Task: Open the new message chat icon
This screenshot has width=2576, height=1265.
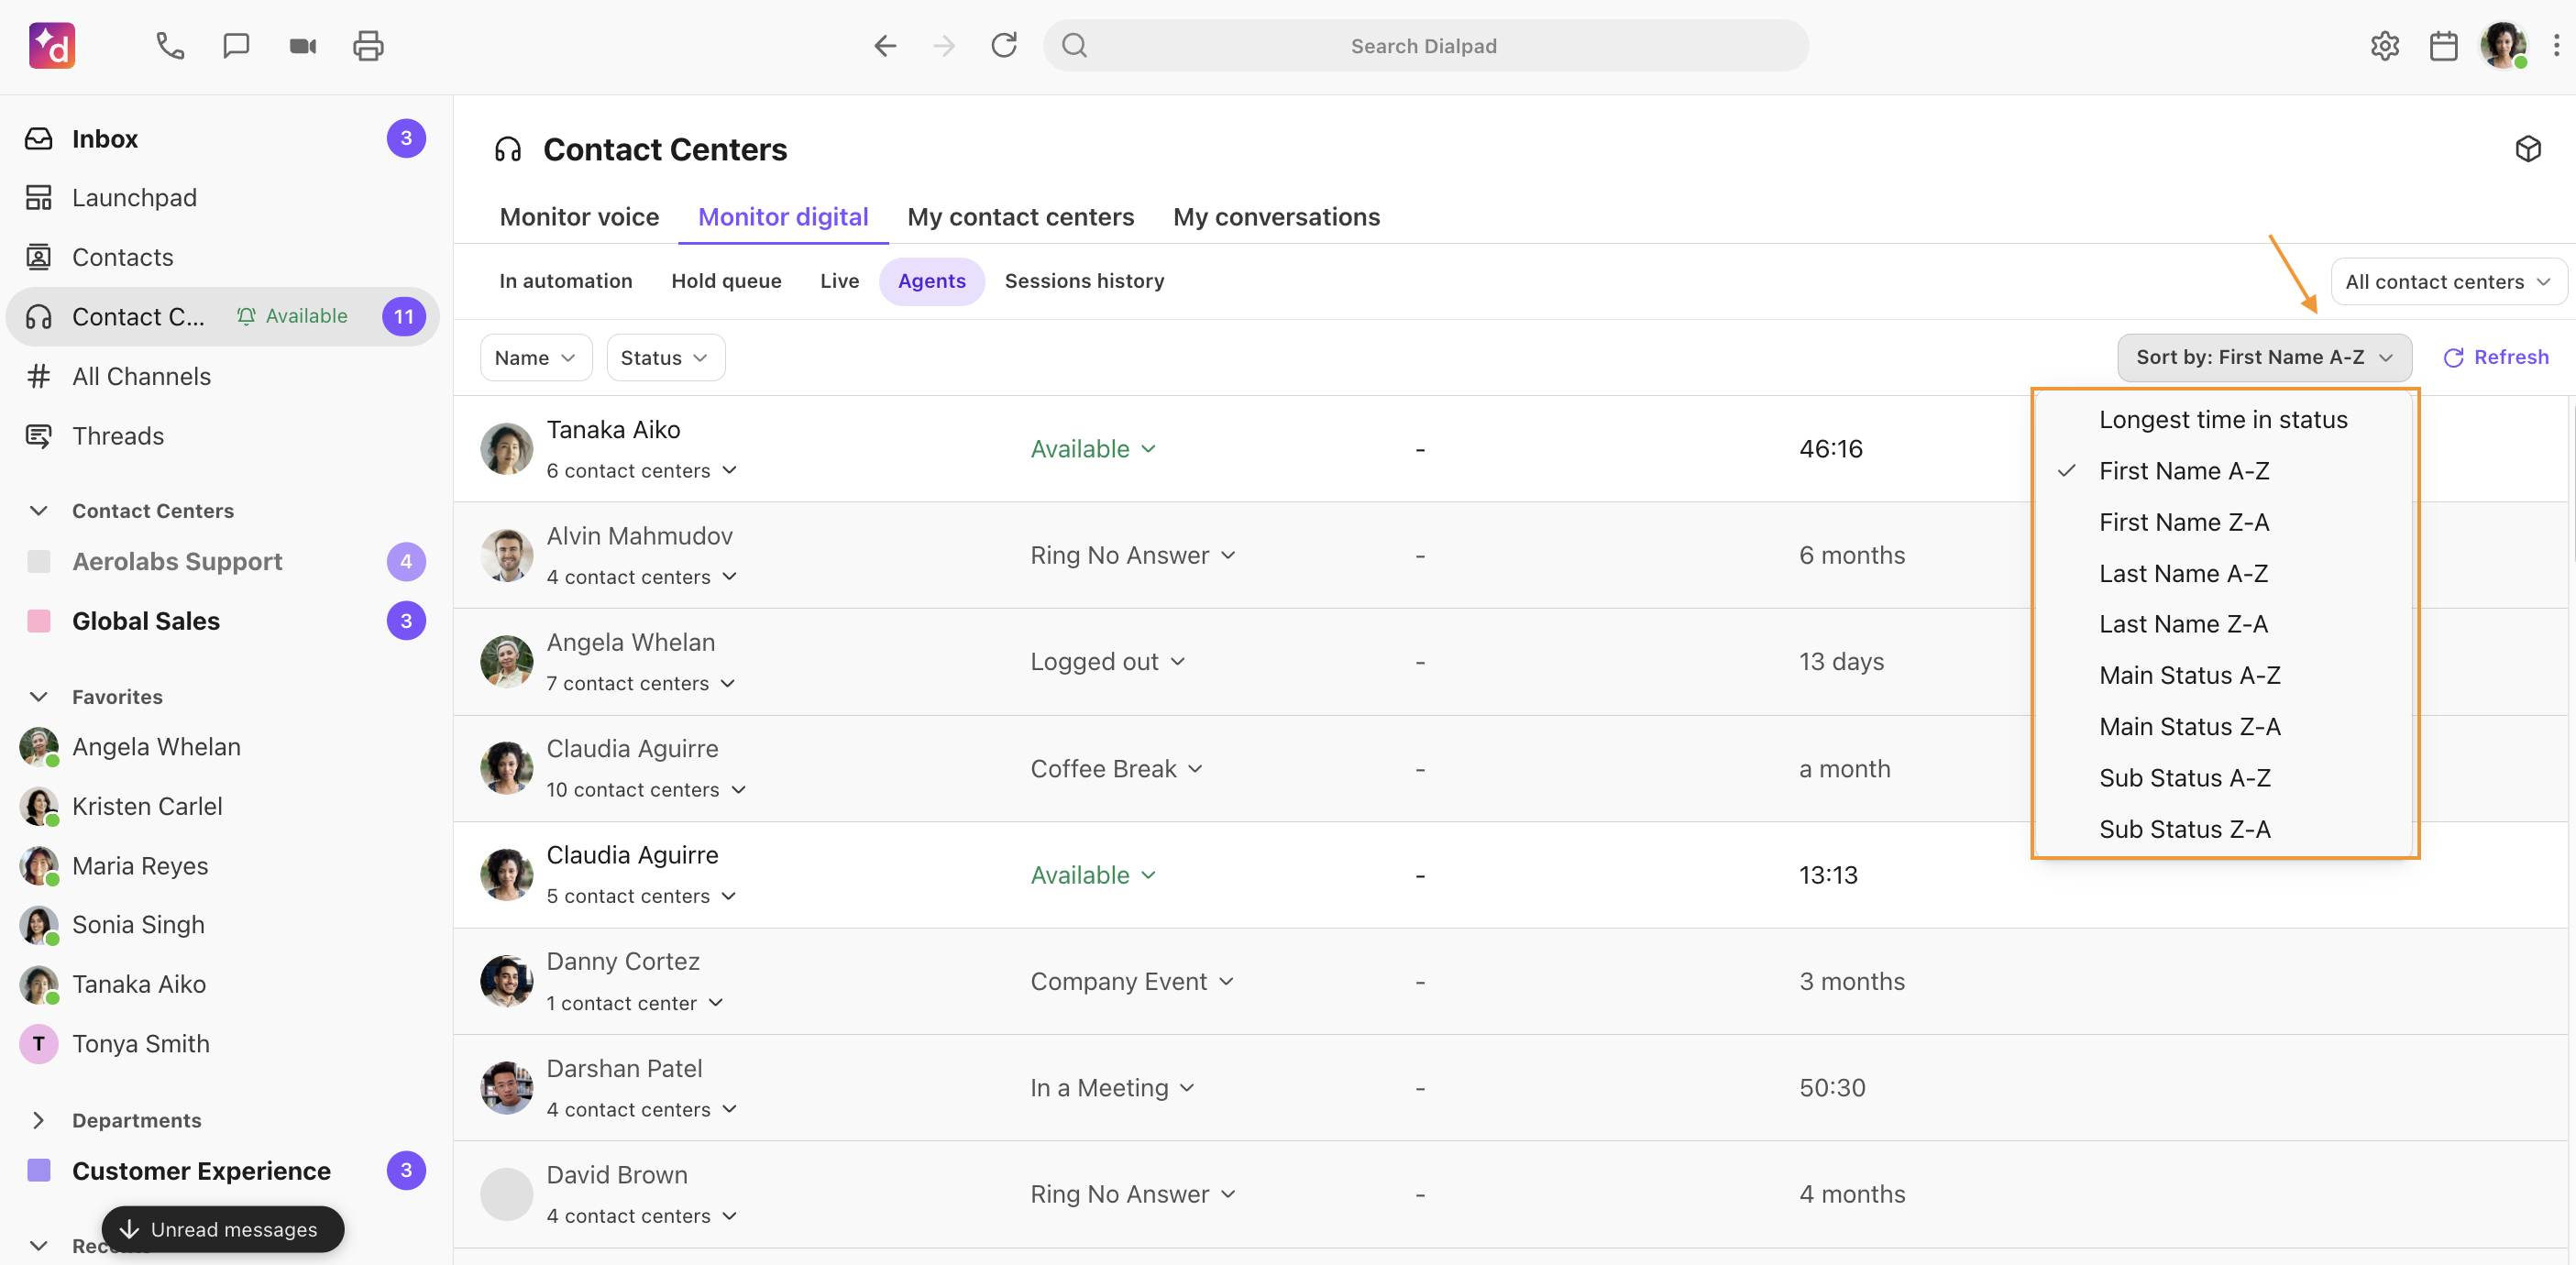Action: 236,46
